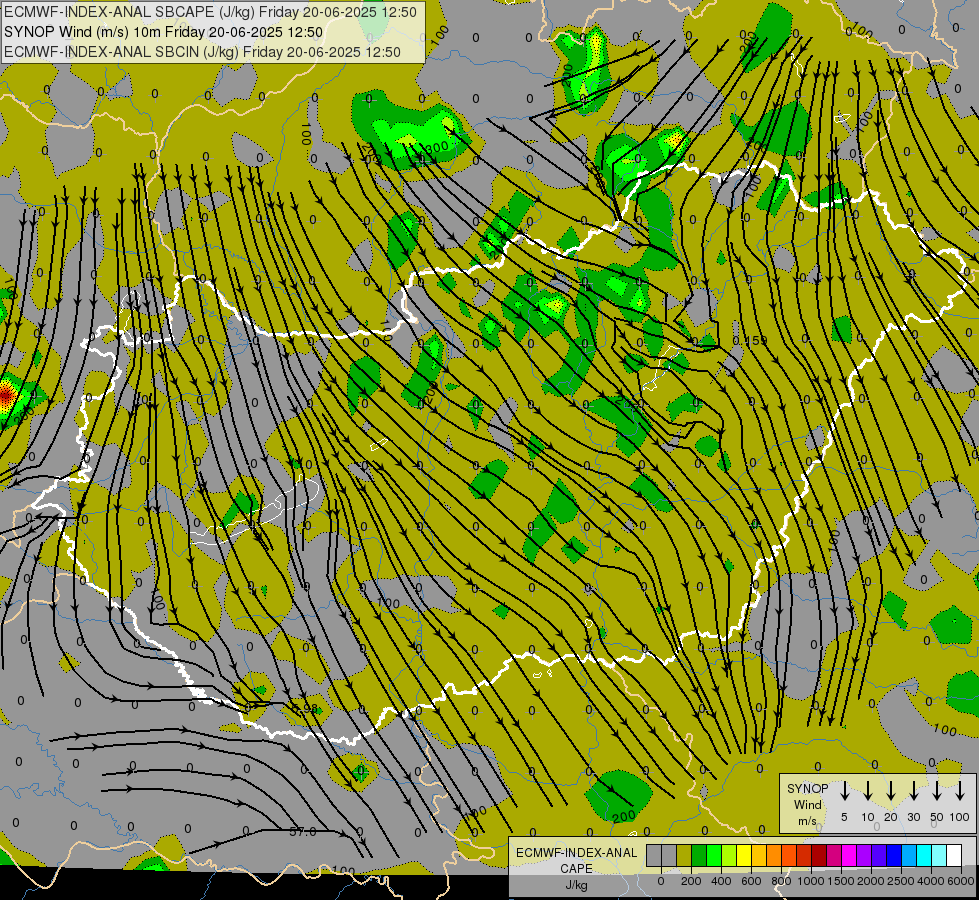Image resolution: width=979 pixels, height=900 pixels.
Task: Click the SBCIN title line at top
Action: 202,52
